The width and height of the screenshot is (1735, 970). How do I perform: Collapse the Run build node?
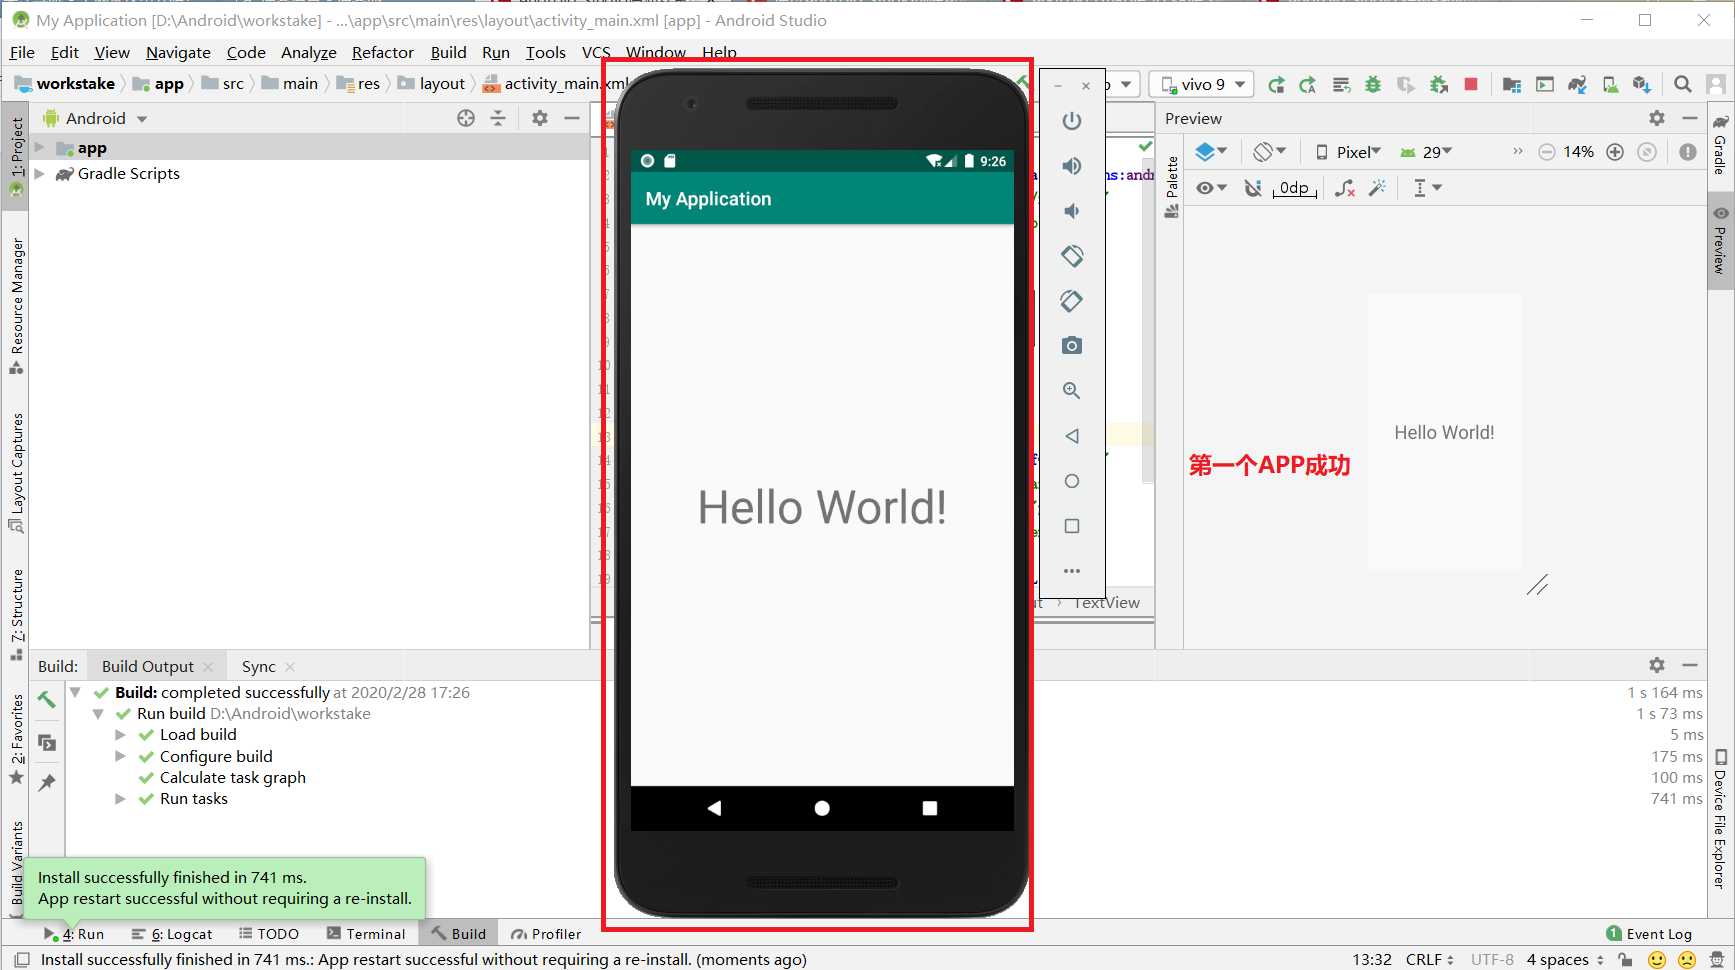coord(98,714)
